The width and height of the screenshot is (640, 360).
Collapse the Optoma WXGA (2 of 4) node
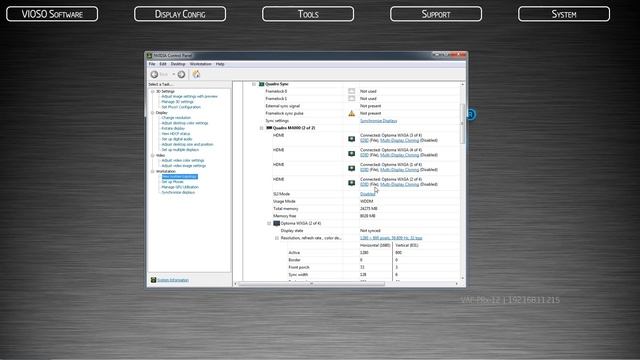coord(269,224)
